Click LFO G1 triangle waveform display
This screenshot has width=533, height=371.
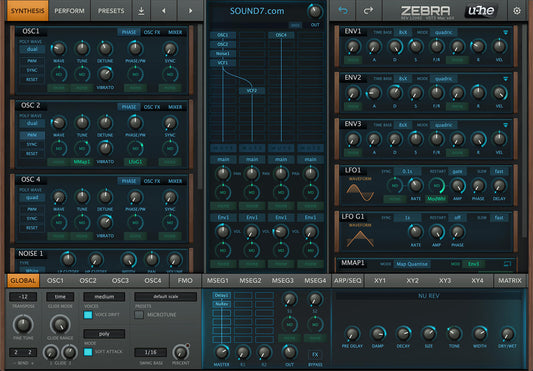(x=360, y=239)
